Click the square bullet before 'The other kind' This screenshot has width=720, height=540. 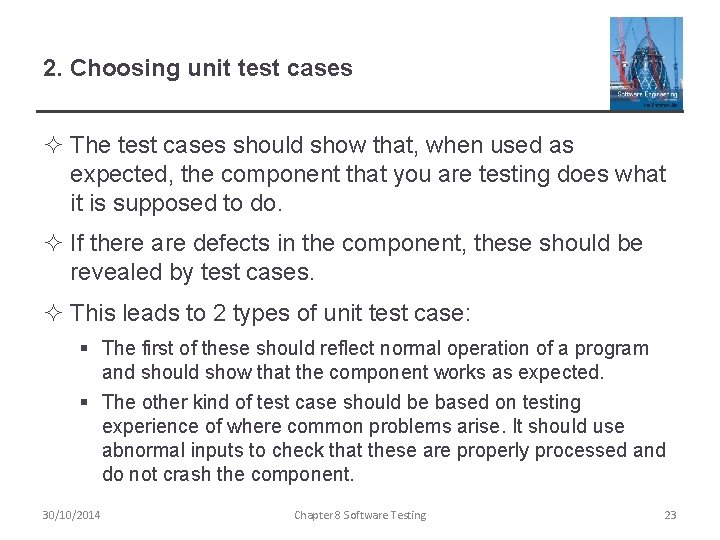[84, 402]
